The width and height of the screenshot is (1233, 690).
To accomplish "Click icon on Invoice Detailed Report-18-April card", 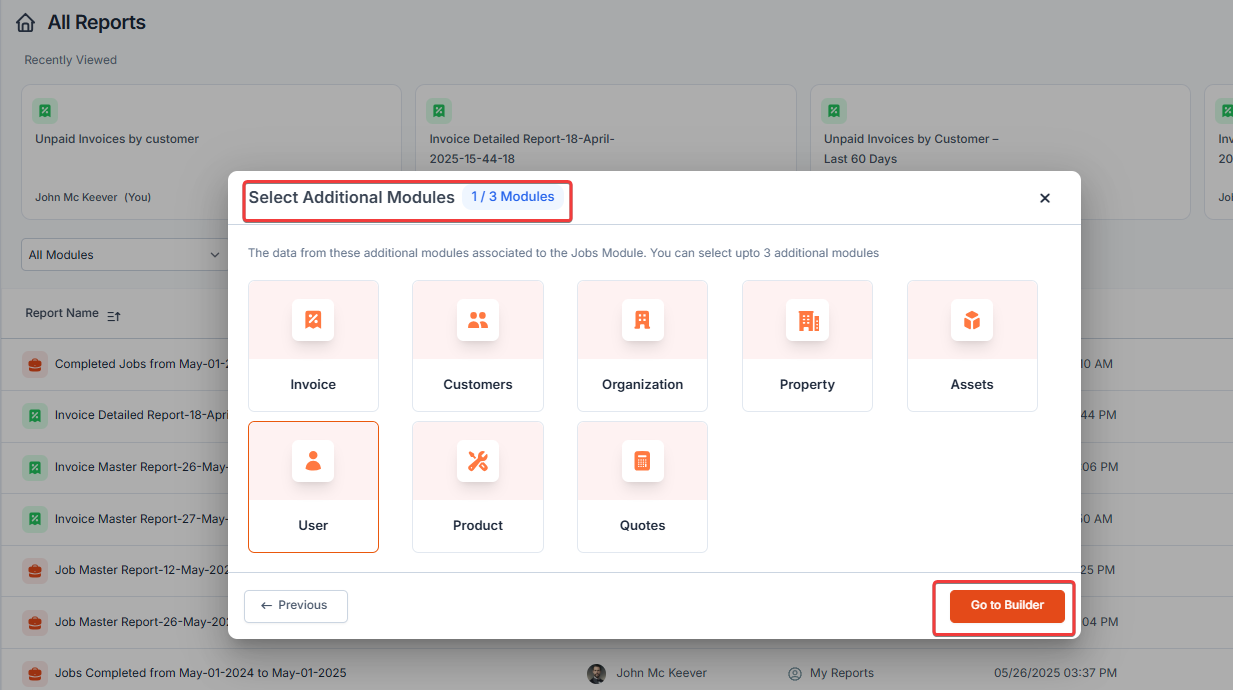I will (x=439, y=110).
